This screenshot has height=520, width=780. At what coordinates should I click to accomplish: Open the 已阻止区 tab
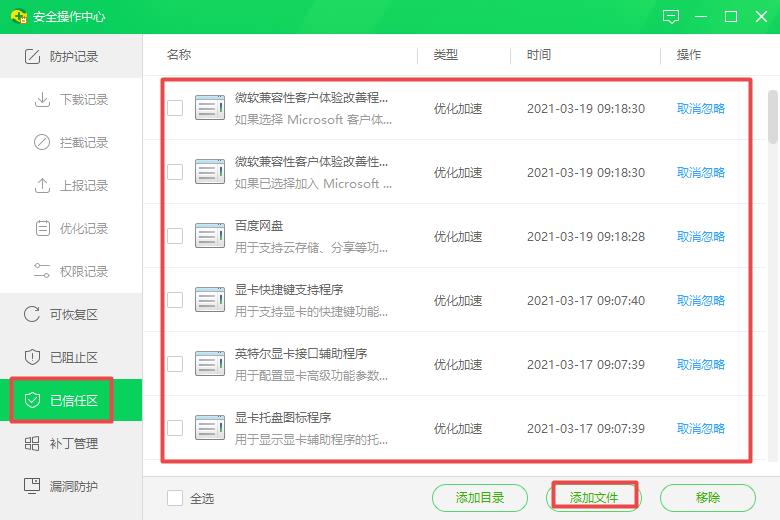tap(70, 358)
